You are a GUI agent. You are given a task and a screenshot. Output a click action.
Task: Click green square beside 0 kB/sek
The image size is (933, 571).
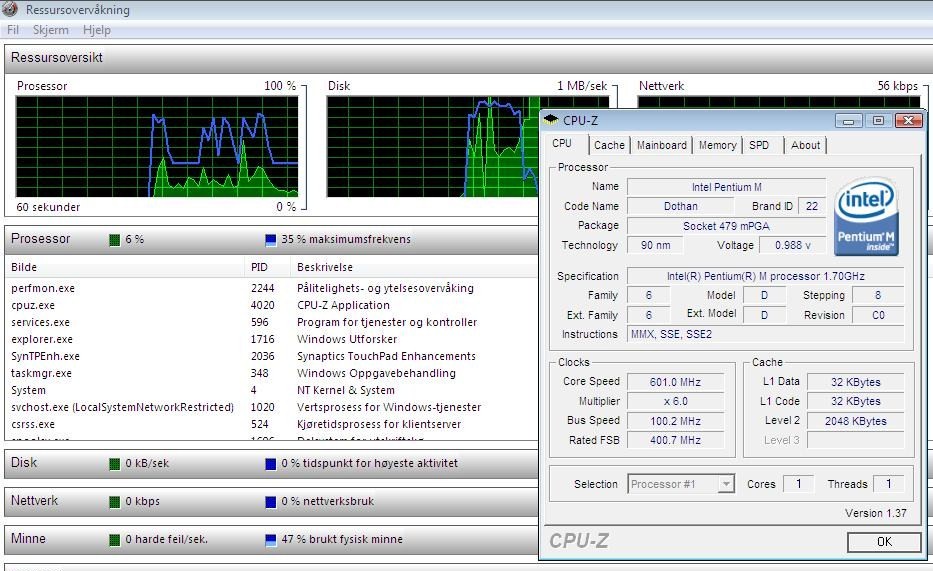[x=115, y=464]
